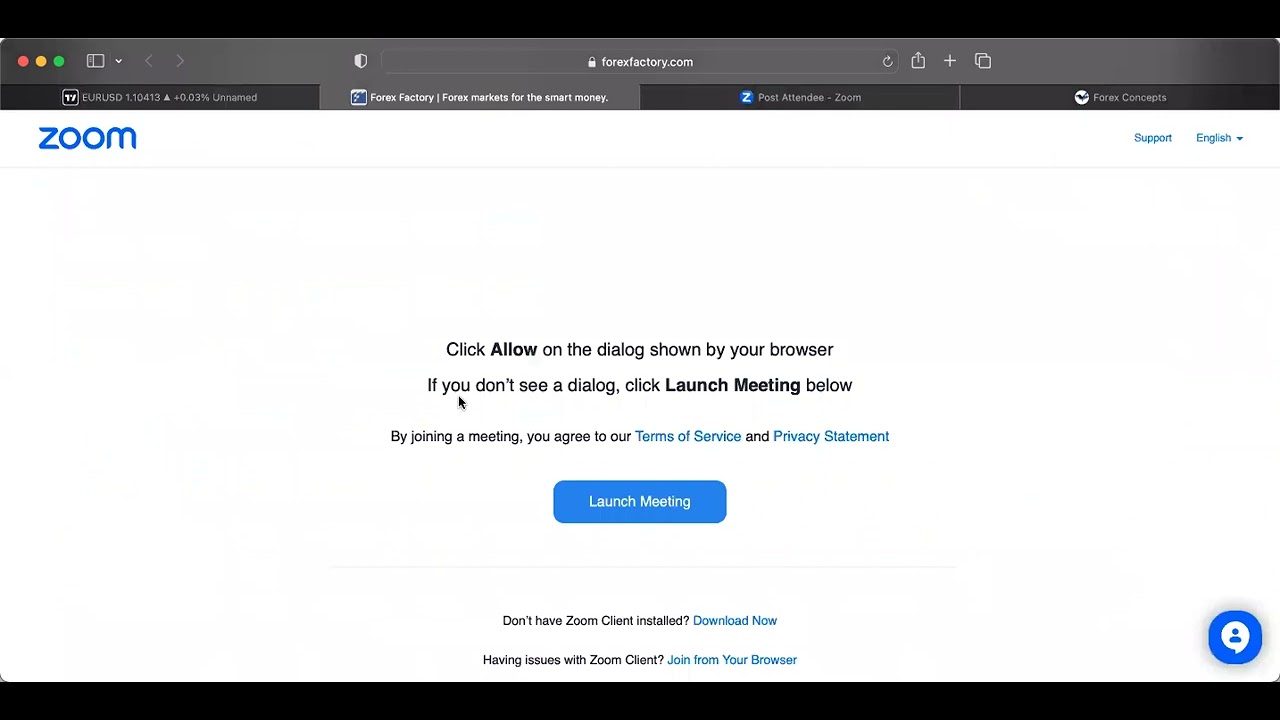The height and width of the screenshot is (720, 1280).
Task: Expand the English language dropdown
Action: [1219, 138]
